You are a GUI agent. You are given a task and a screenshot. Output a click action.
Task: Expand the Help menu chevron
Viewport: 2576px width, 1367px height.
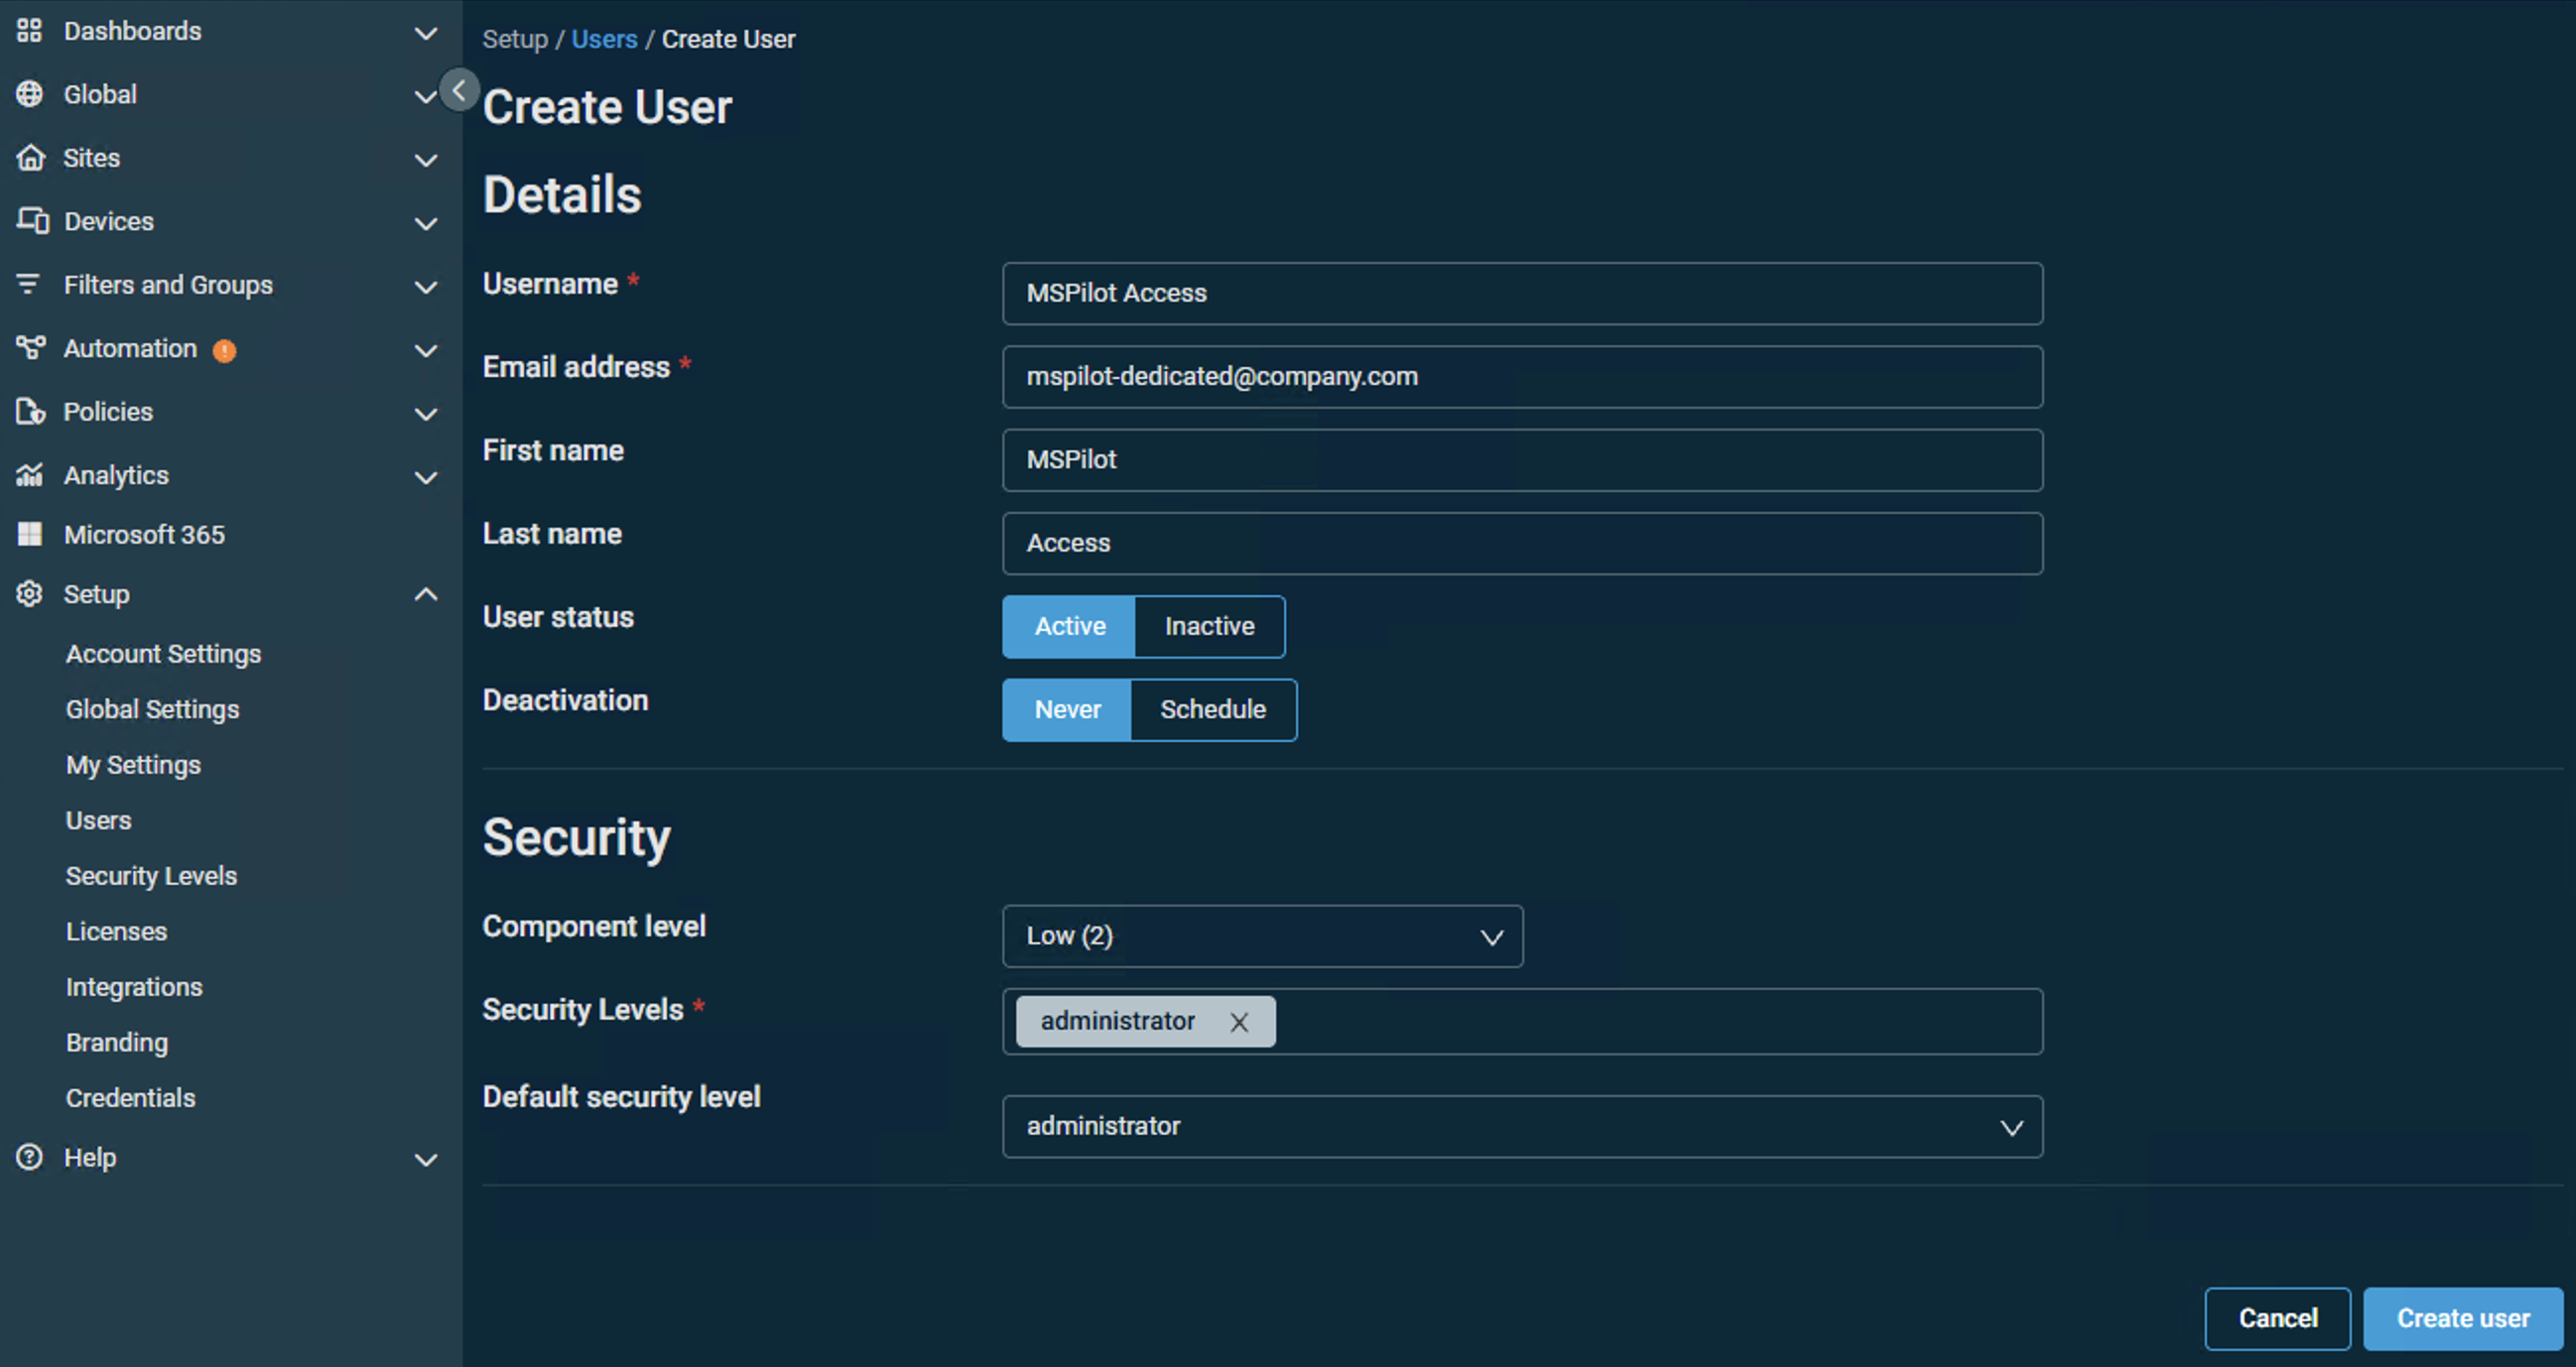[x=426, y=1160]
